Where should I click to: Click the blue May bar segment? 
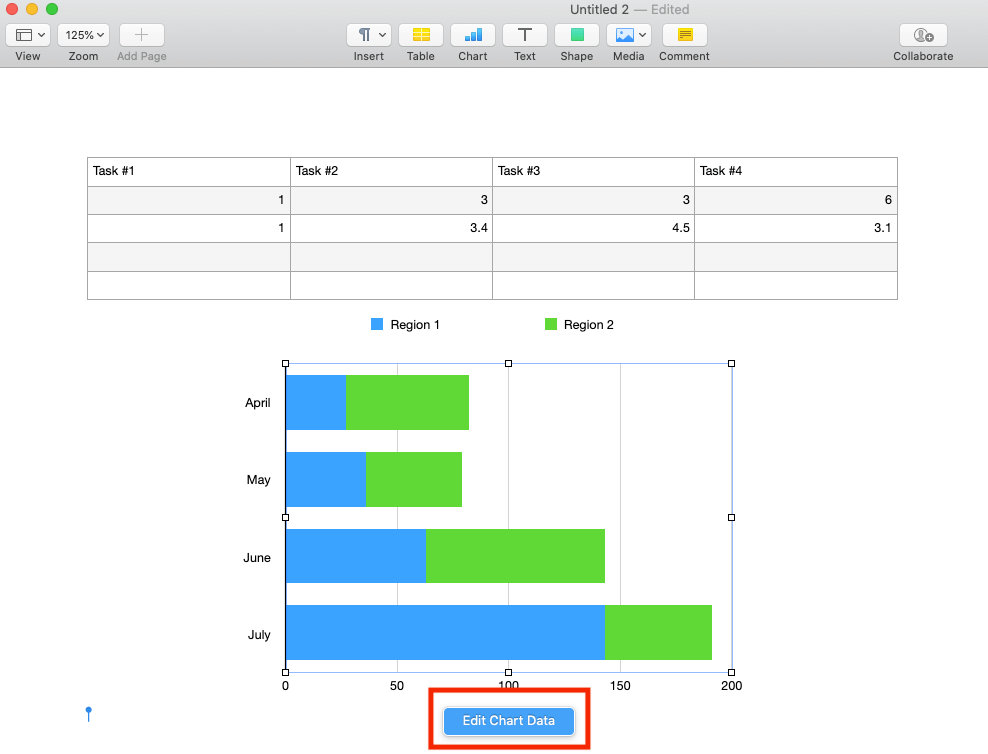(x=326, y=479)
